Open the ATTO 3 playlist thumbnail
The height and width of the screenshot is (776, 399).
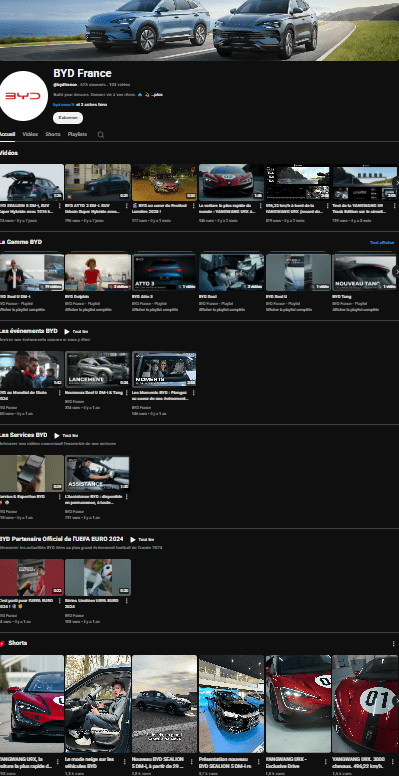[165, 272]
